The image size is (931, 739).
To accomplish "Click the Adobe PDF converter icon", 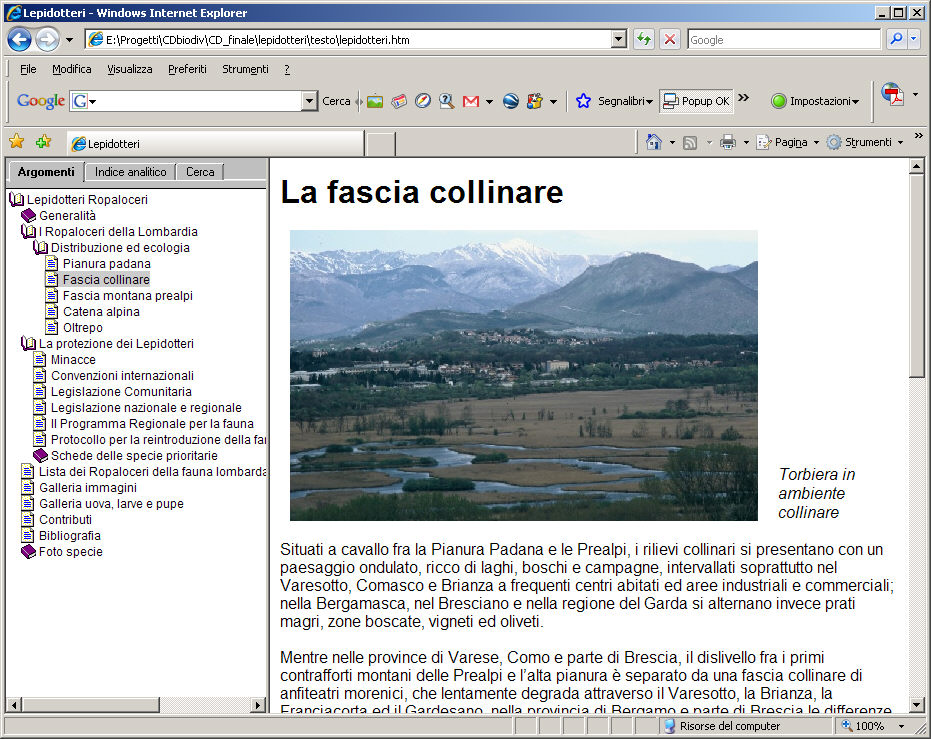I will (892, 94).
